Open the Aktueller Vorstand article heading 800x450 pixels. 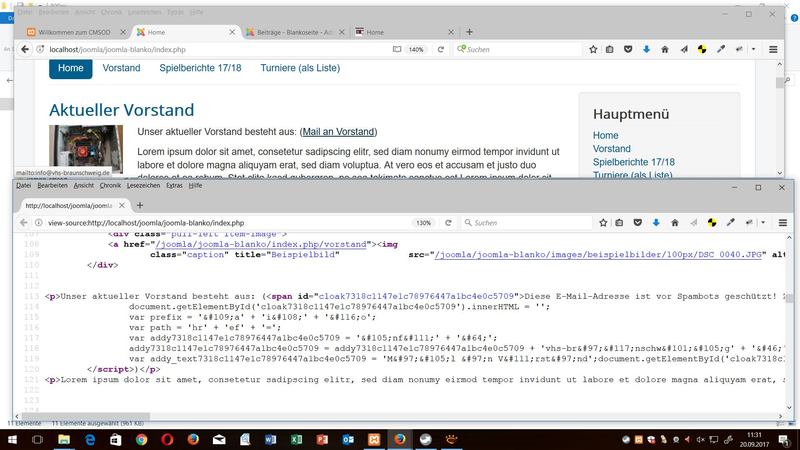tap(121, 110)
